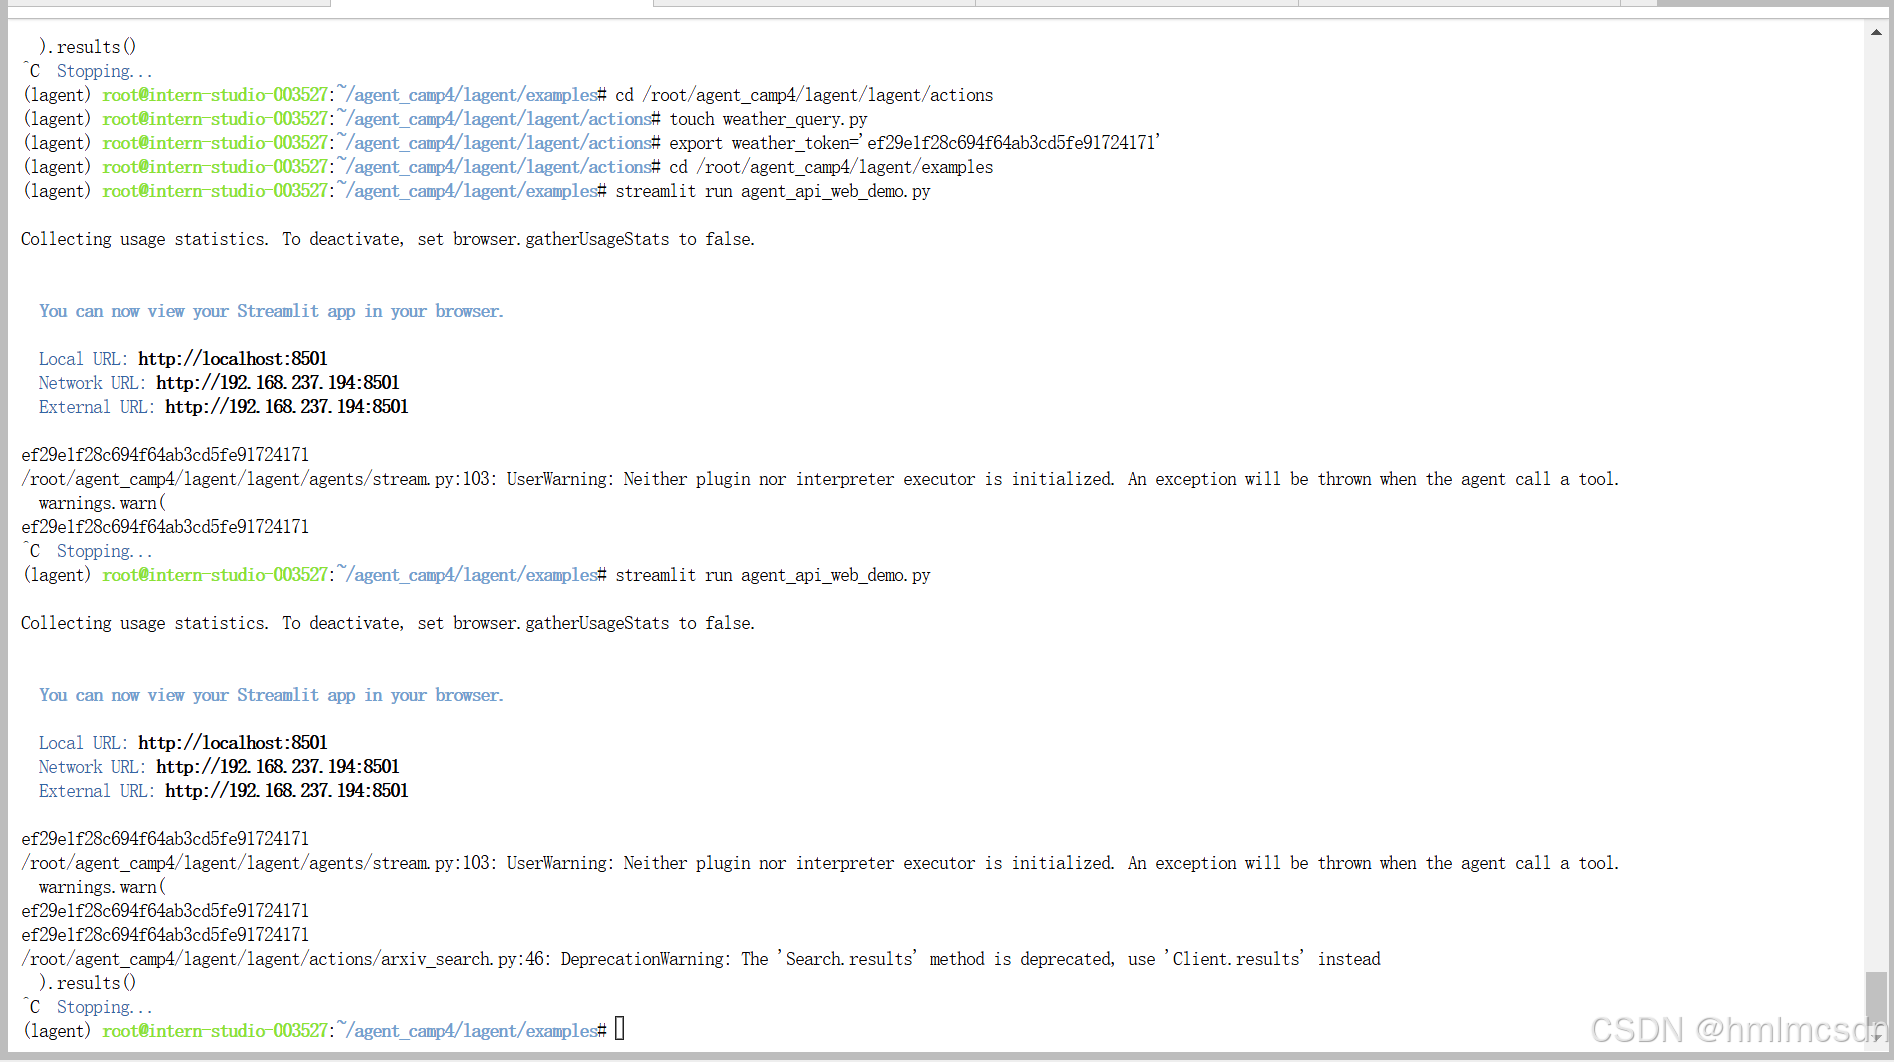The image size is (1894, 1062).
Task: Open External URL from the first Streamlit run
Action: pos(287,407)
